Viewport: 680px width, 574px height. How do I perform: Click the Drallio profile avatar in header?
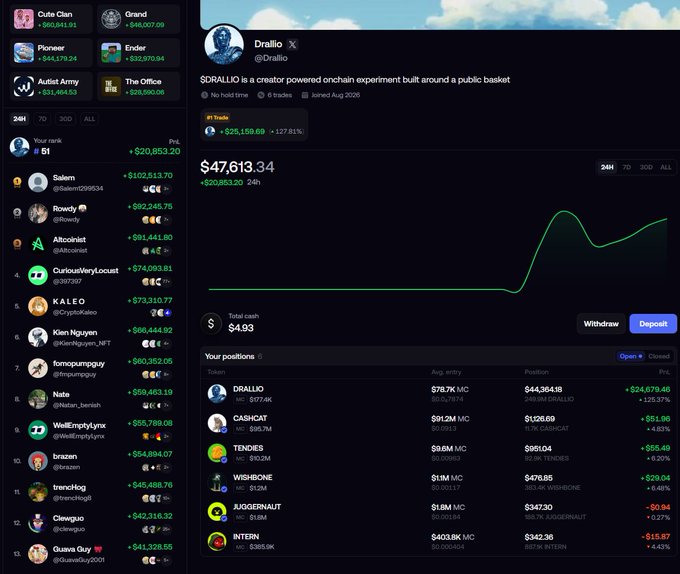pos(224,45)
